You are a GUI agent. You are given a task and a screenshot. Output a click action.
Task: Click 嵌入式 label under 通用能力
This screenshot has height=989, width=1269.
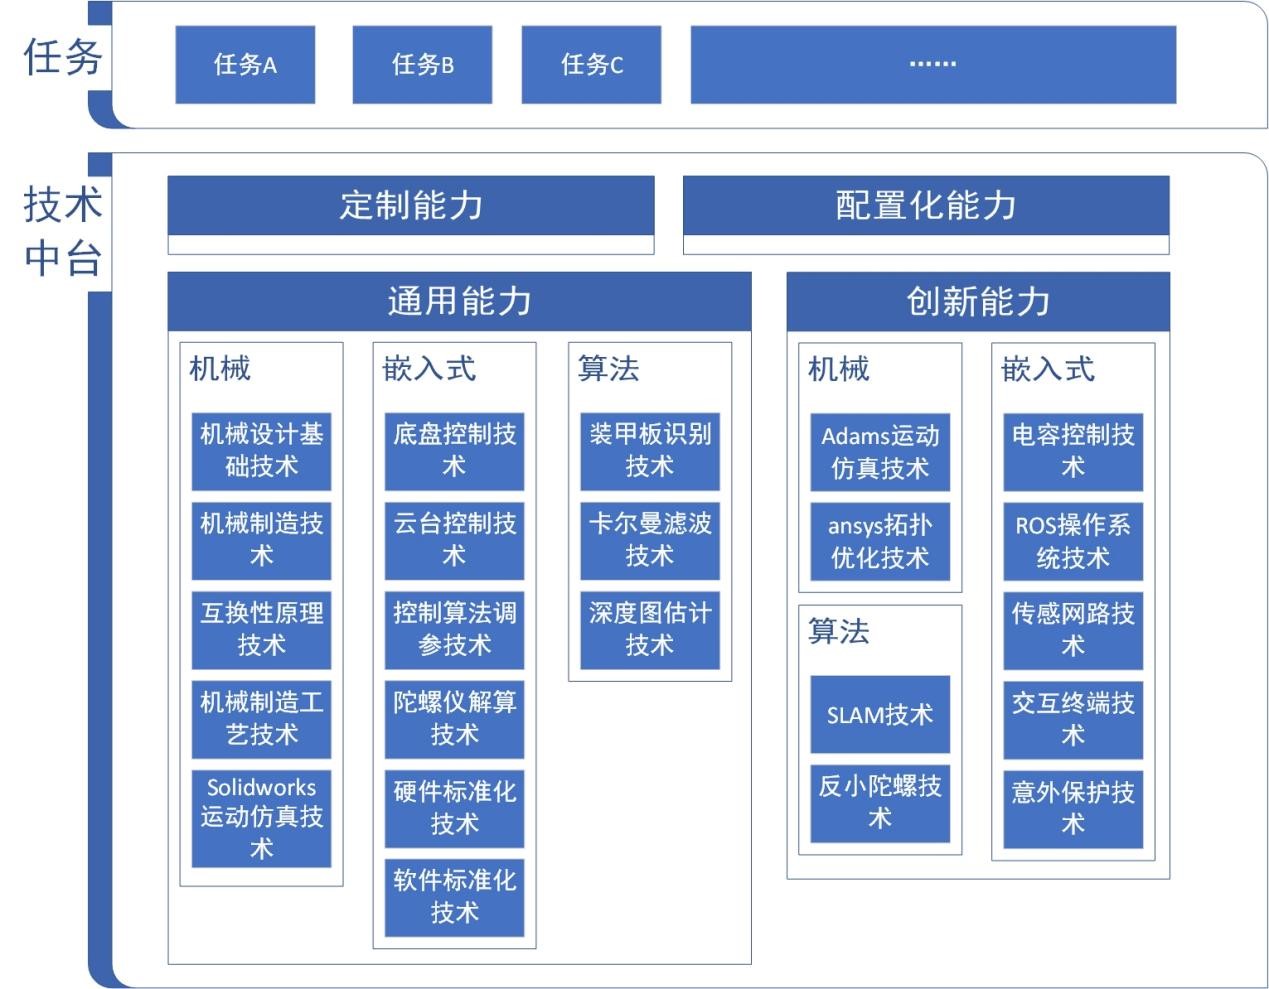429,369
